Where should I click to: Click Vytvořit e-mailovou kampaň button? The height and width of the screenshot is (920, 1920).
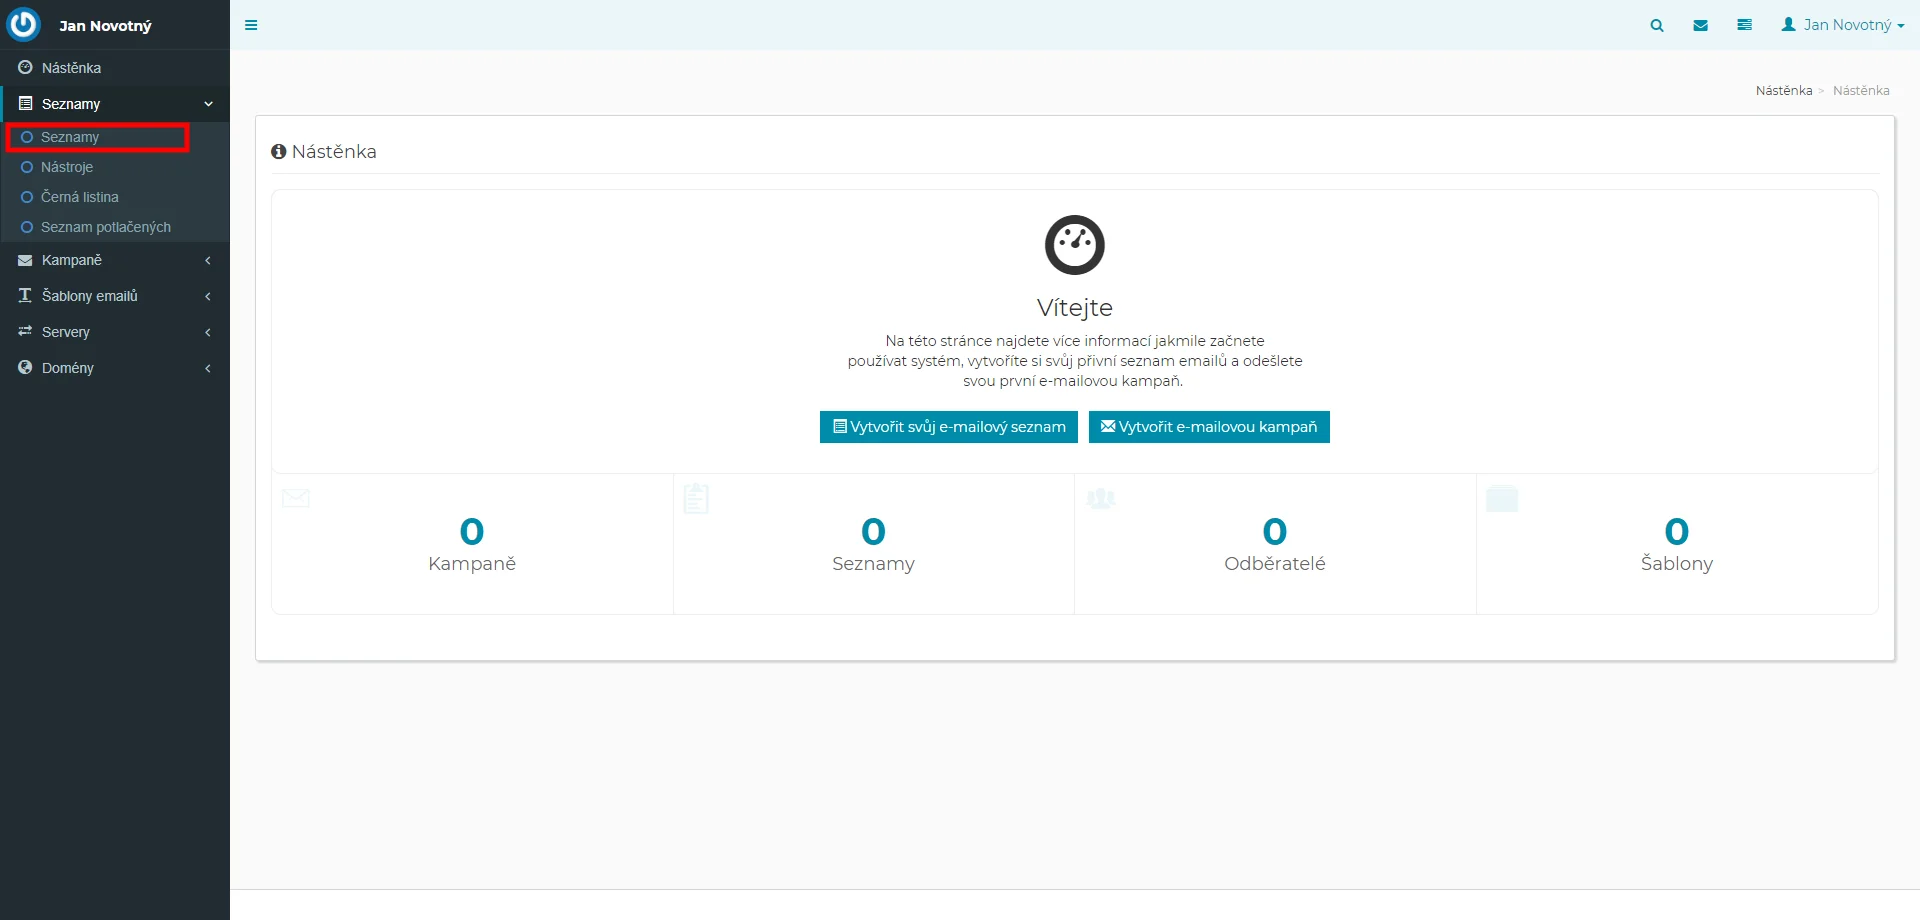1208,427
